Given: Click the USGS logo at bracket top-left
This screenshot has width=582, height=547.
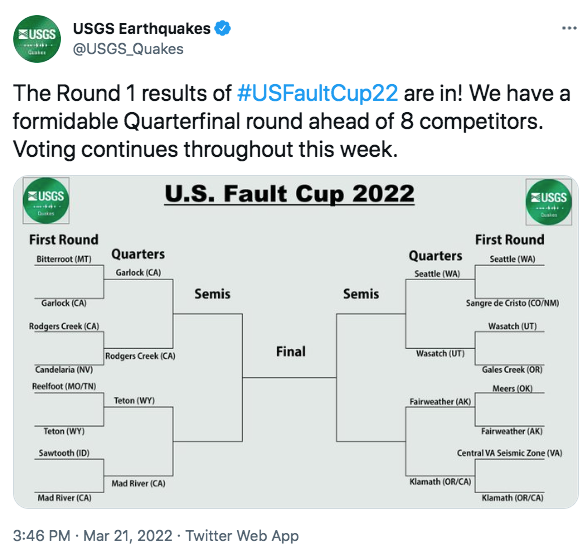Looking at the screenshot, I should [x=46, y=200].
